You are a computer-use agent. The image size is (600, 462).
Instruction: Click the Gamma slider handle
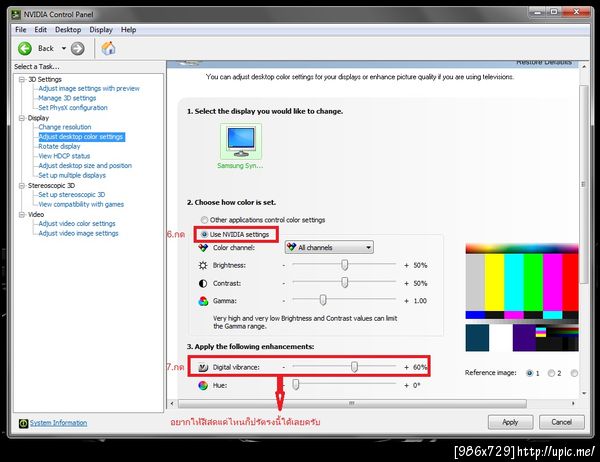pyautogui.click(x=323, y=300)
